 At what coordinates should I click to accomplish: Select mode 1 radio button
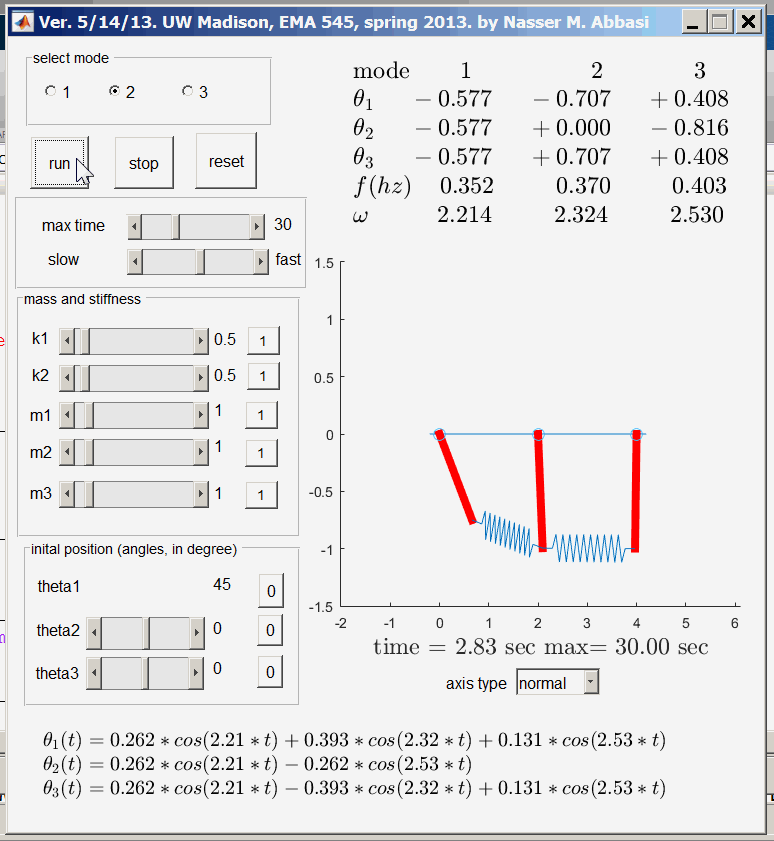pyautogui.click(x=51, y=92)
